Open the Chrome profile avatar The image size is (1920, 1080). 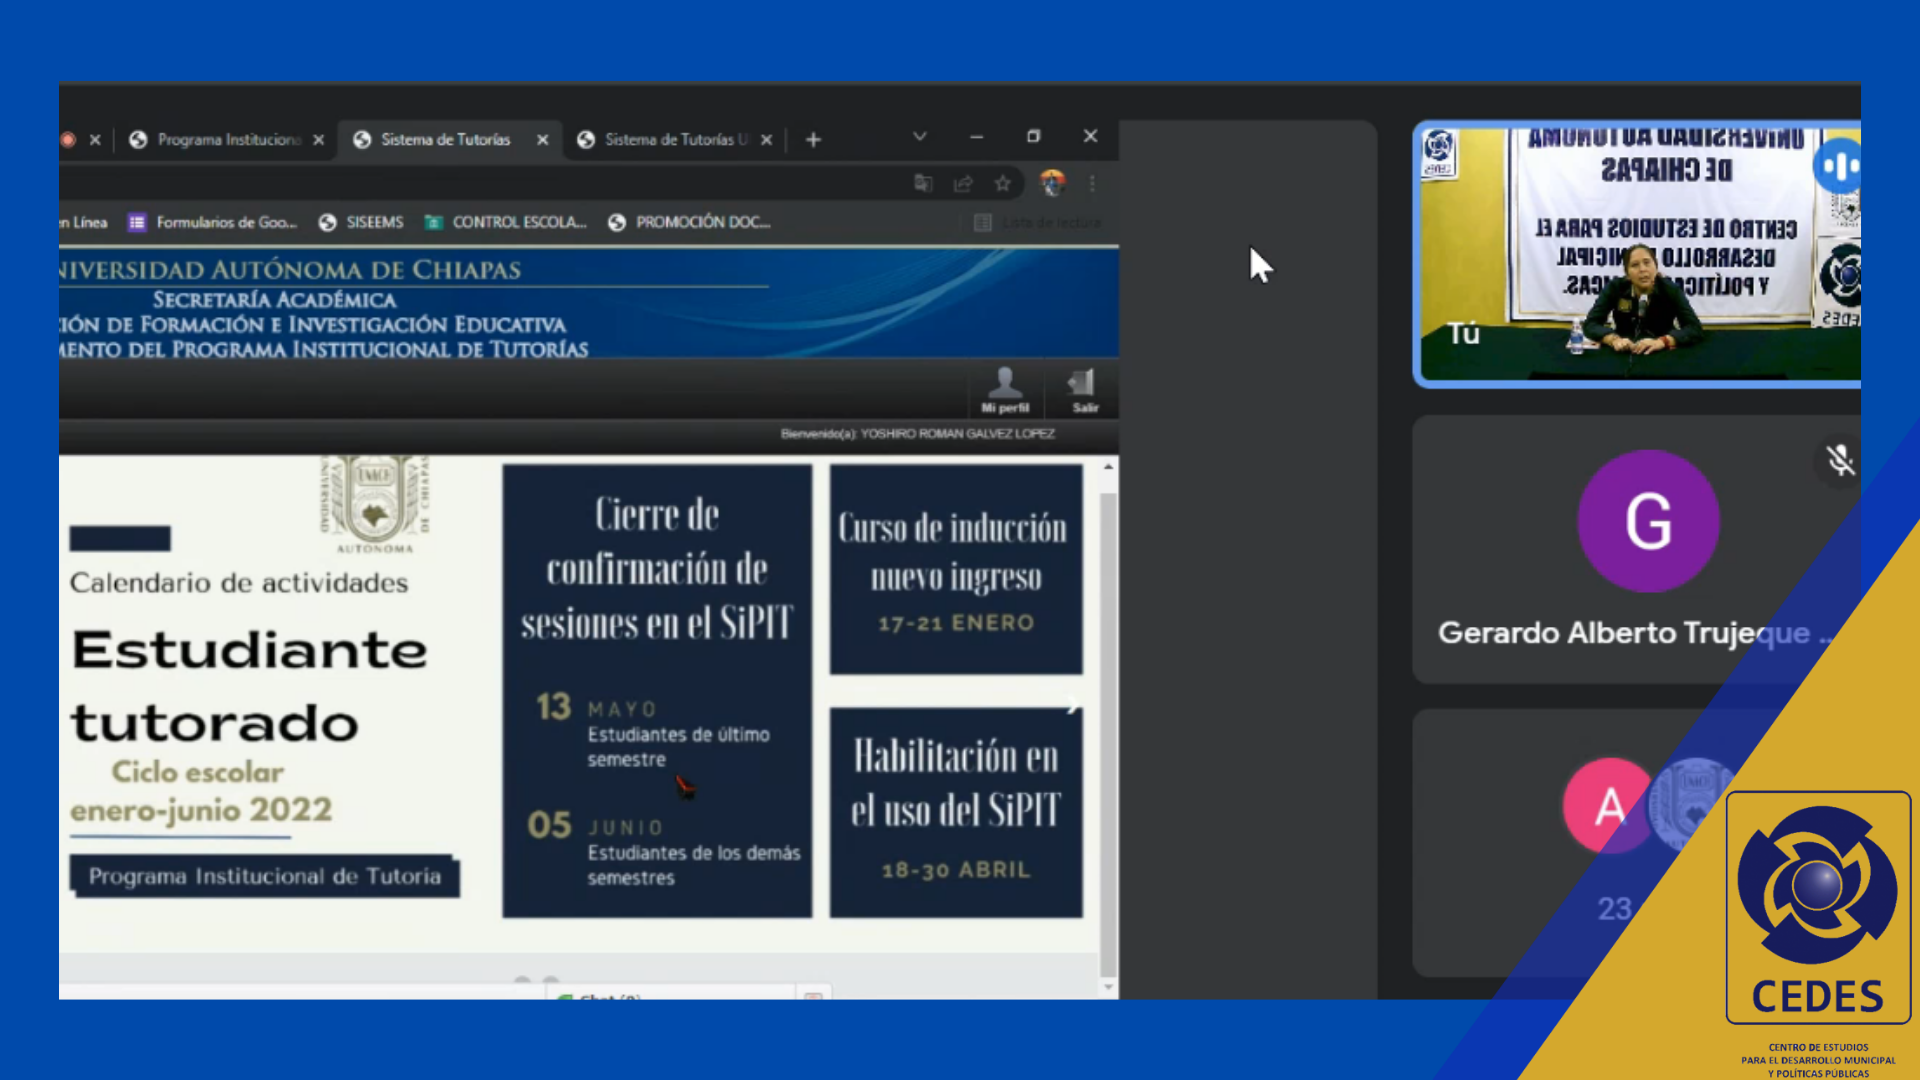pos(1052,183)
